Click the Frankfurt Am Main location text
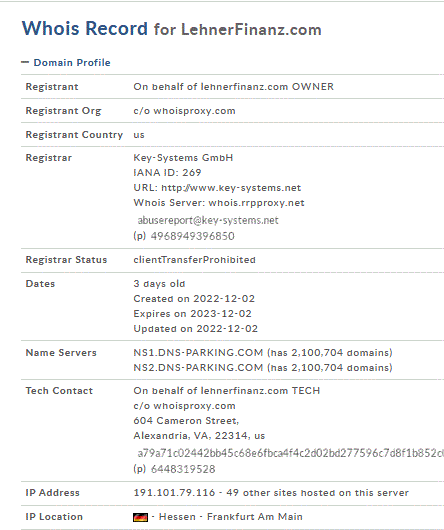This screenshot has width=444, height=530. coord(254,517)
